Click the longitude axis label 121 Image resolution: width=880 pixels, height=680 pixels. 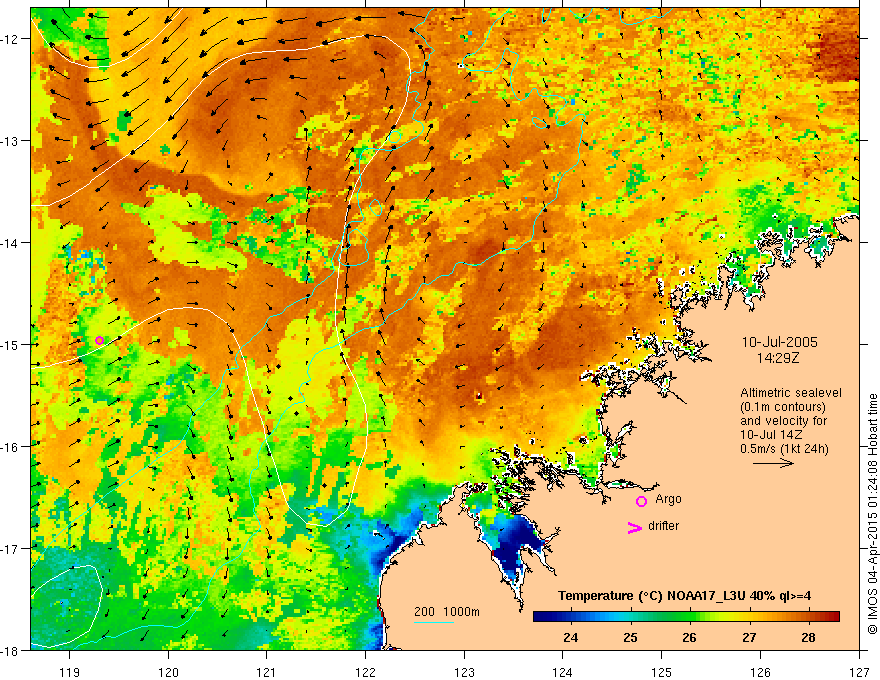[266, 672]
